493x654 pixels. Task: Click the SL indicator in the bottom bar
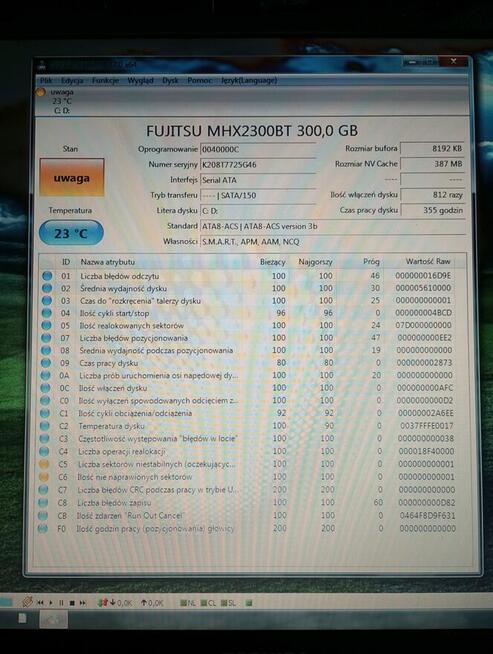[228, 603]
